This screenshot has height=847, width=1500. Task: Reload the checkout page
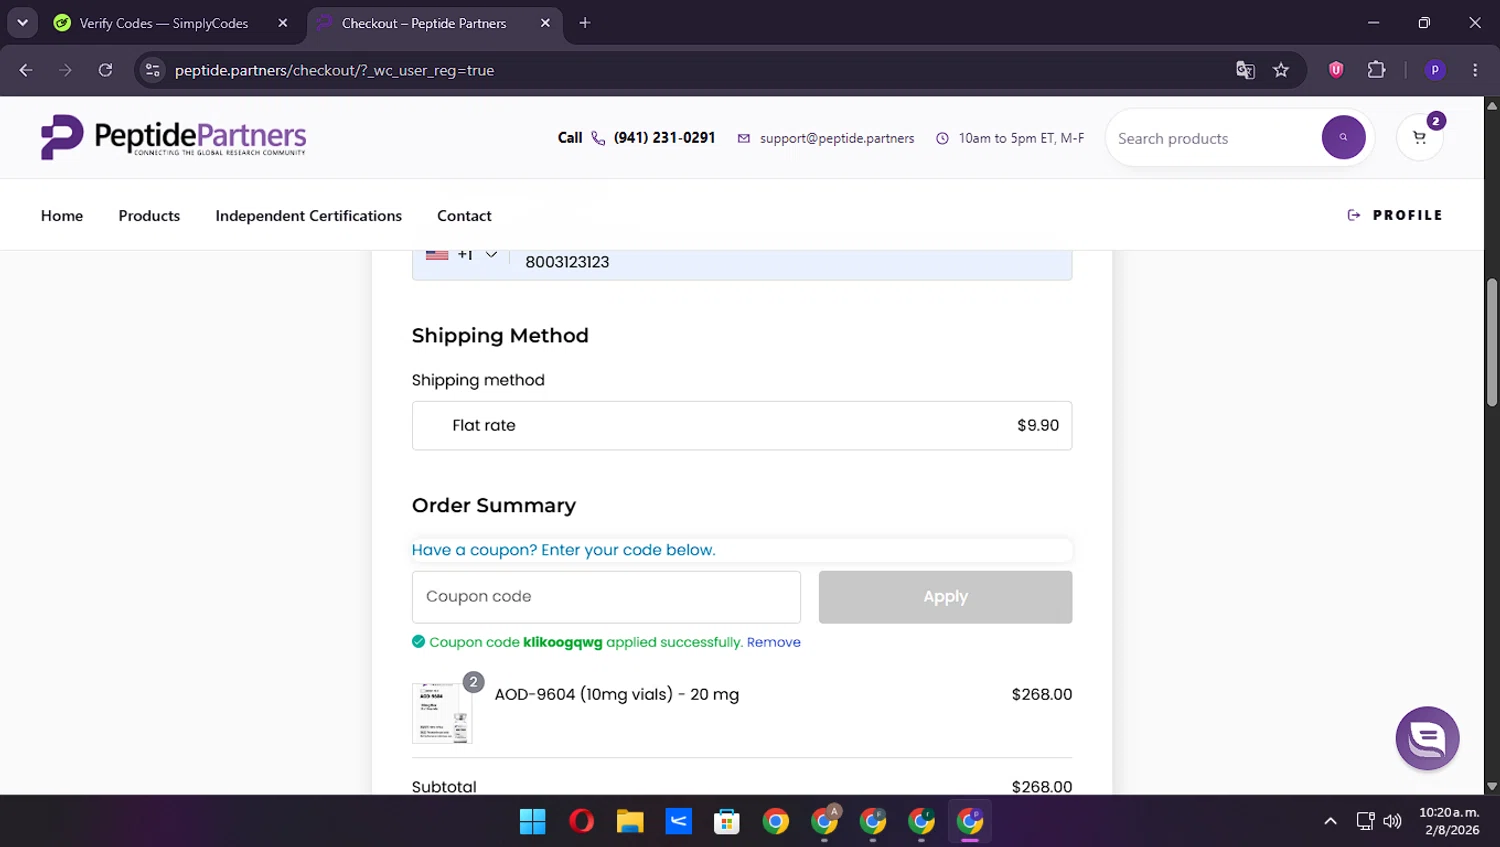(105, 70)
